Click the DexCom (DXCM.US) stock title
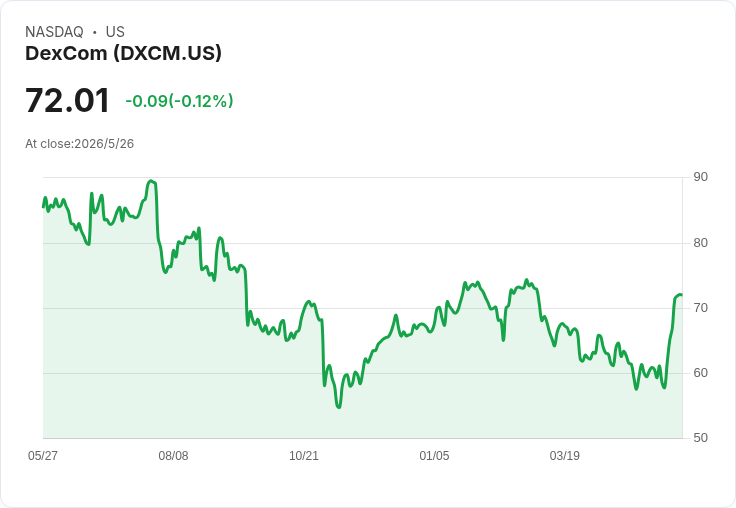 pos(123,53)
